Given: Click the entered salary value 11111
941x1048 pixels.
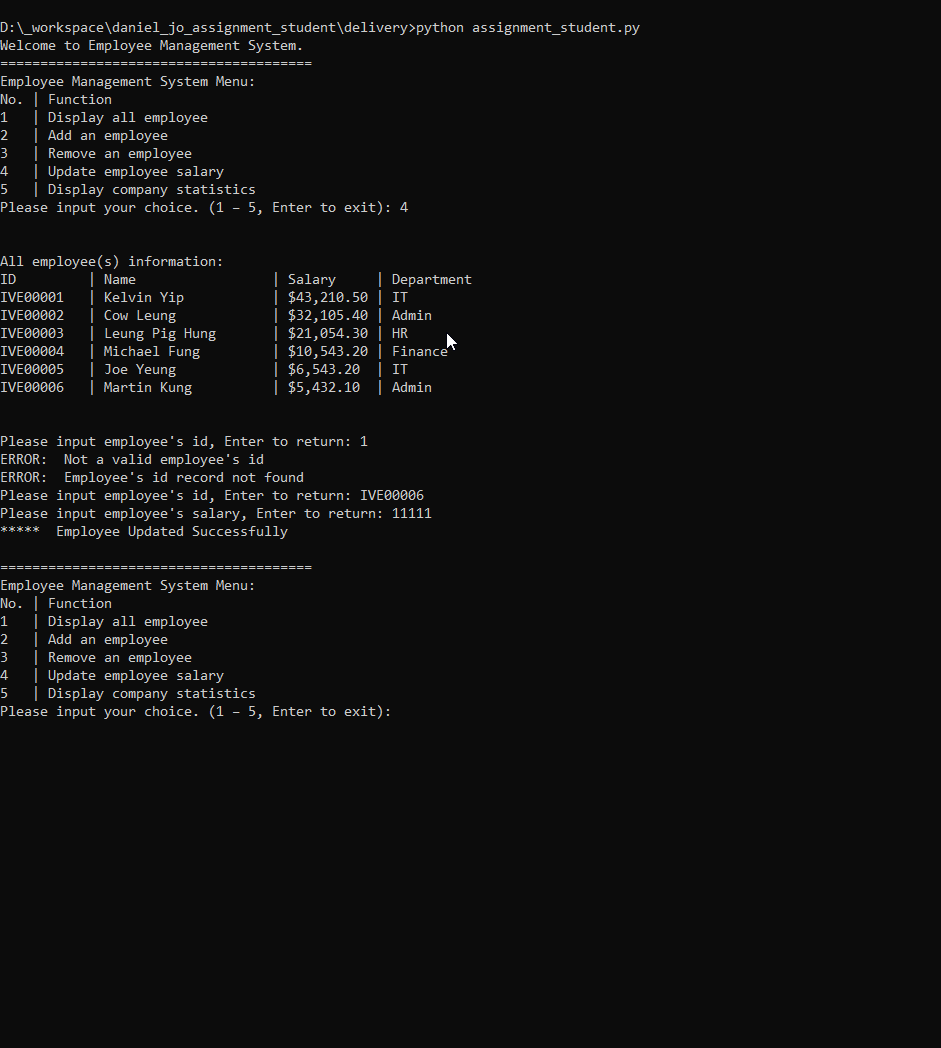Looking at the screenshot, I should (412, 513).
